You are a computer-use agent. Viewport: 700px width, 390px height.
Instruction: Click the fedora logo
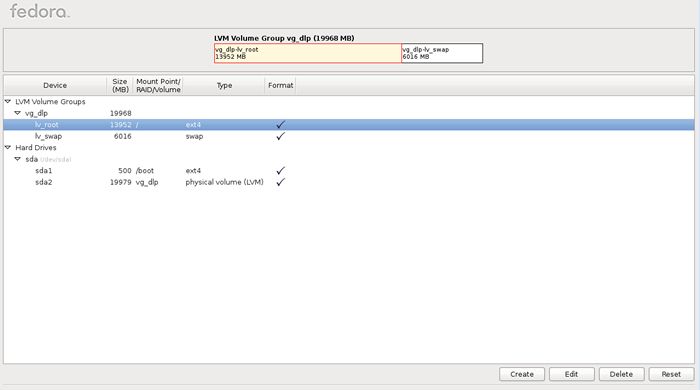40,11
